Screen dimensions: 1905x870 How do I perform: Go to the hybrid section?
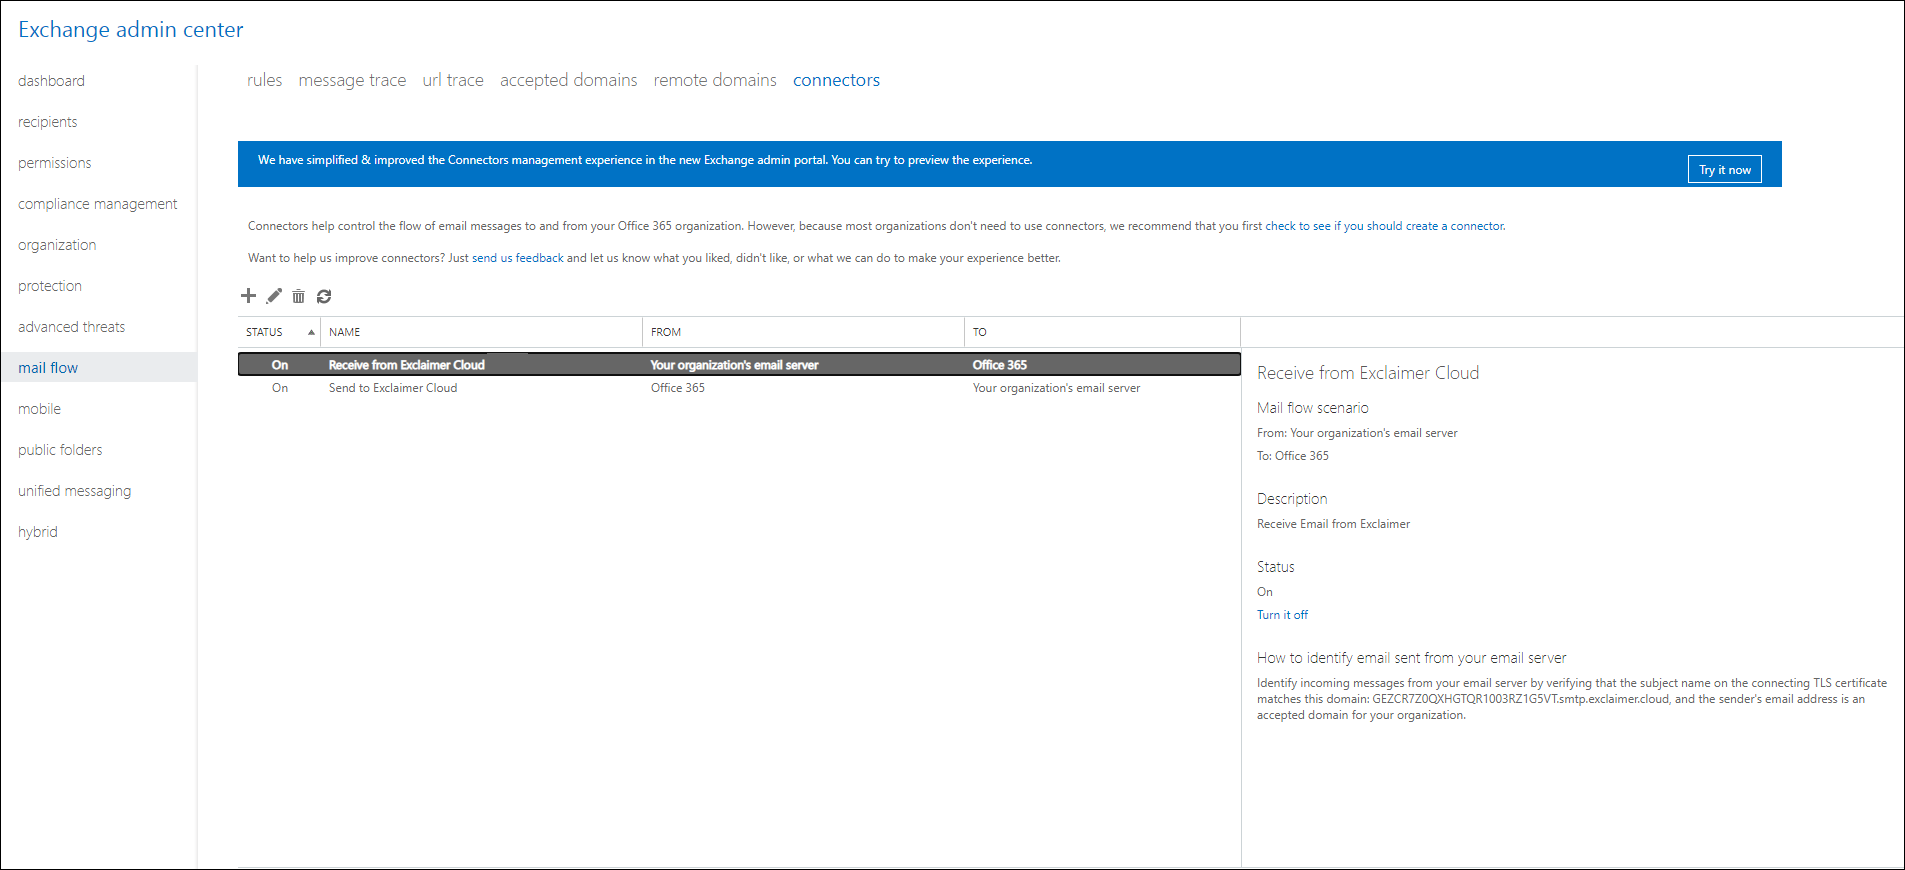[x=38, y=532]
